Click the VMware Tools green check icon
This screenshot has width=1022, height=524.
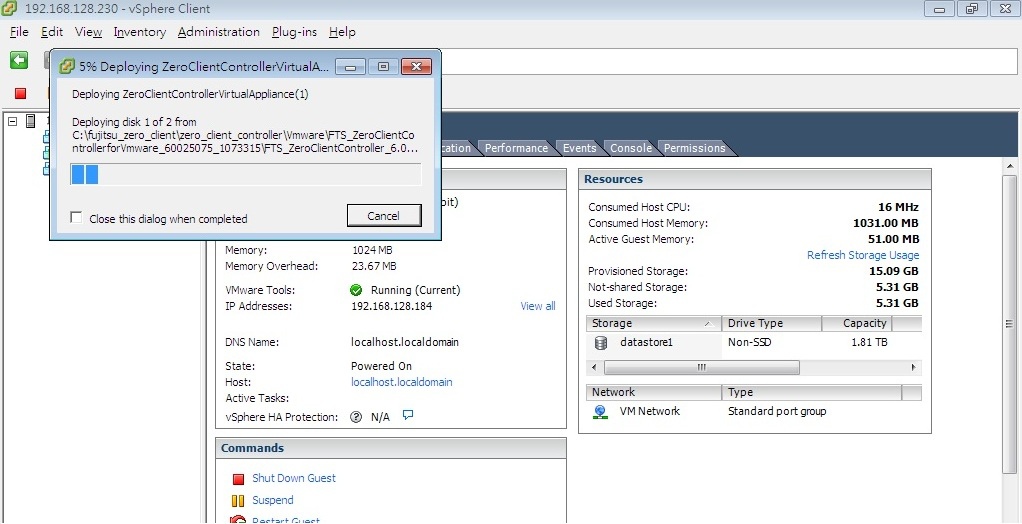356,289
